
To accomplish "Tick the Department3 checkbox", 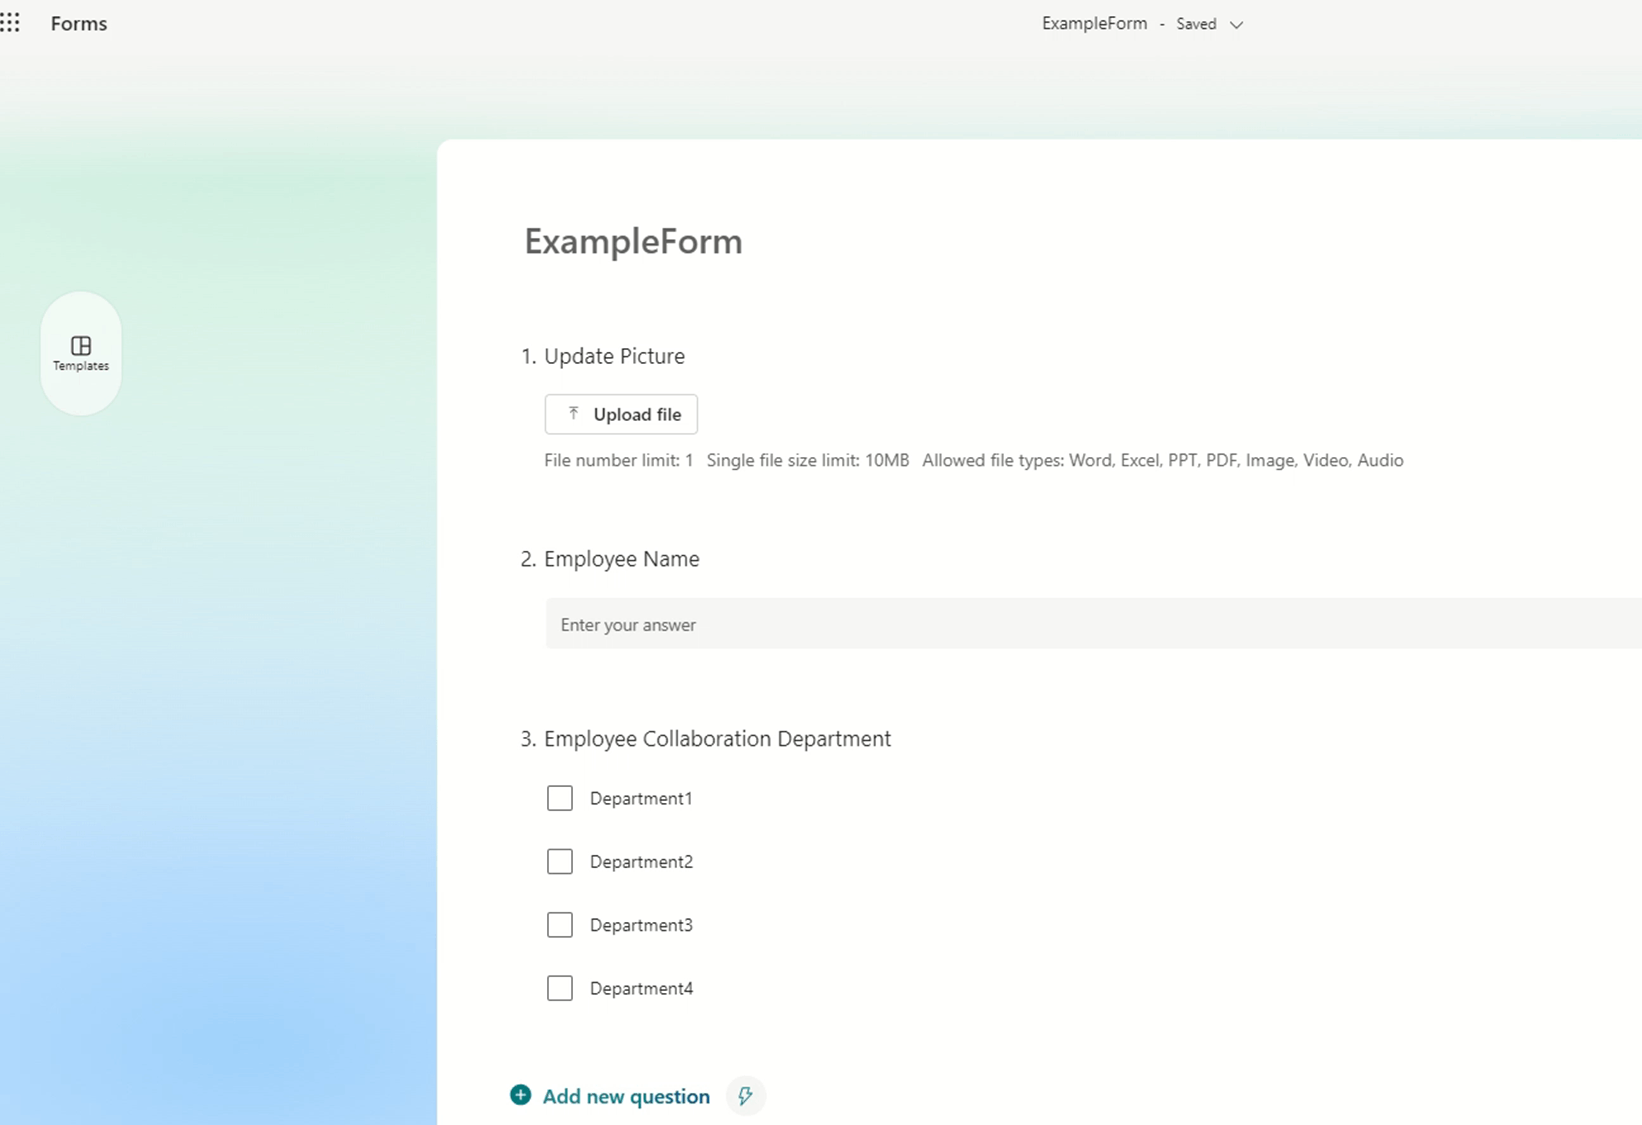I will coord(560,925).
